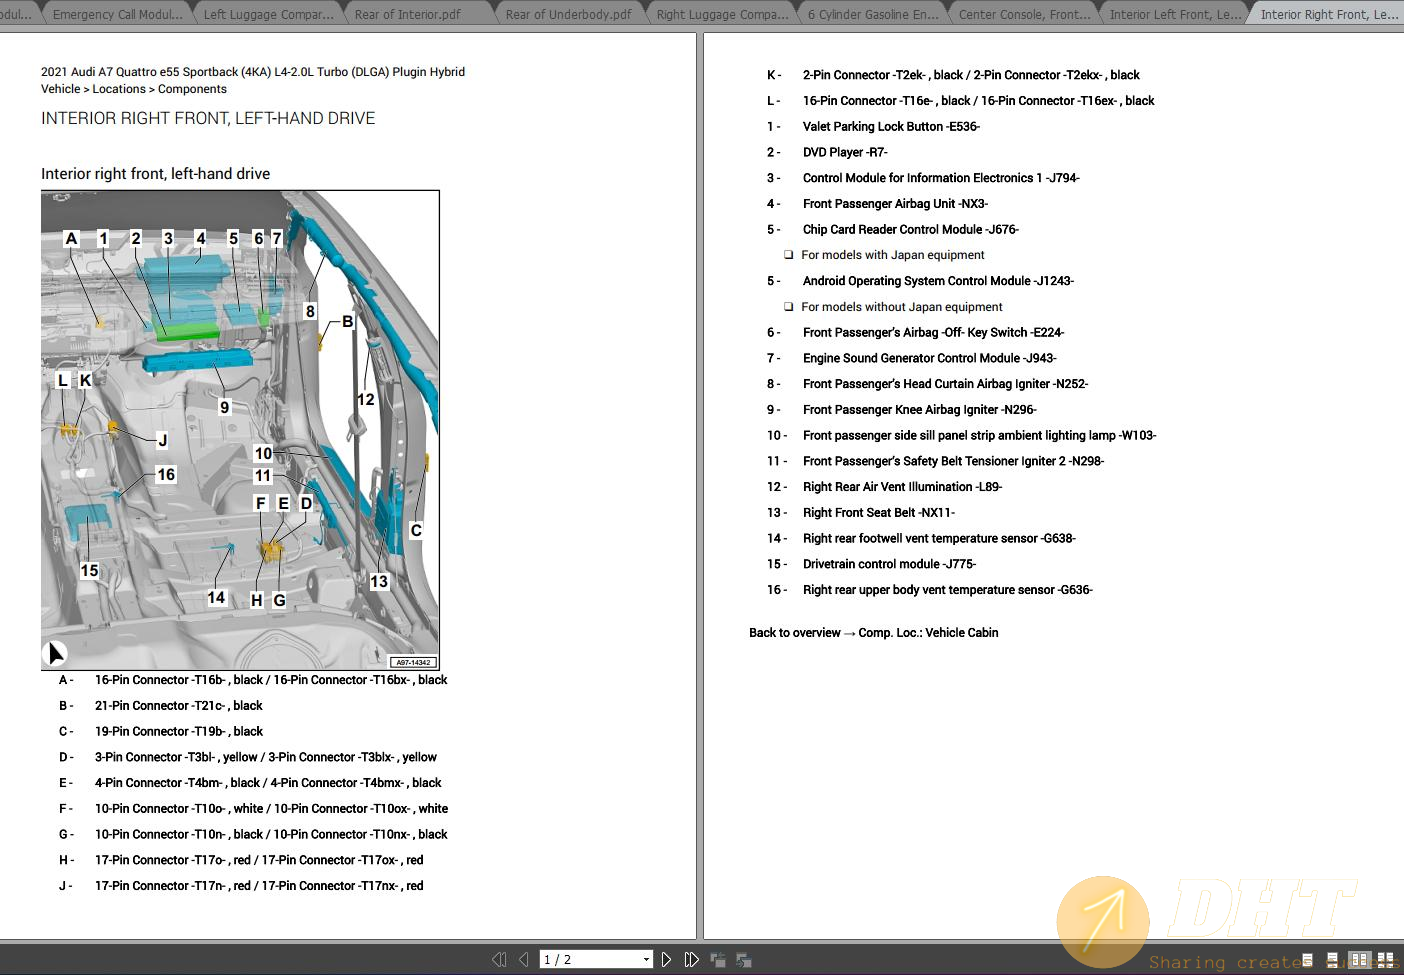
Task: Click row D '3-Pin Connector -T3bl-, yellow'
Action: (247, 758)
